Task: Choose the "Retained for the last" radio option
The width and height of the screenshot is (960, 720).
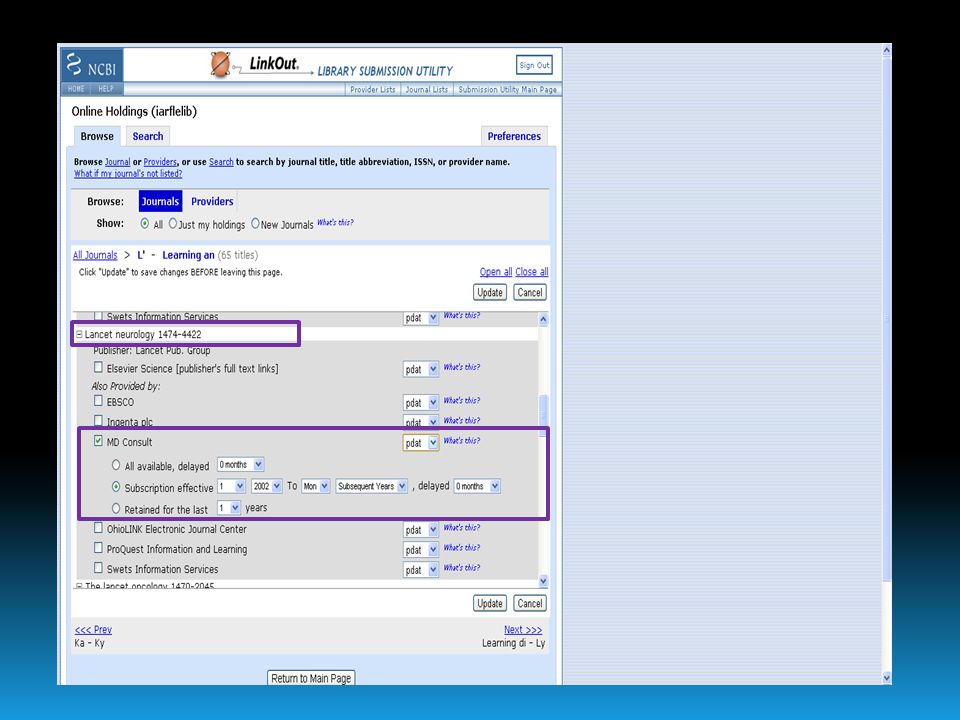Action: click(116, 508)
